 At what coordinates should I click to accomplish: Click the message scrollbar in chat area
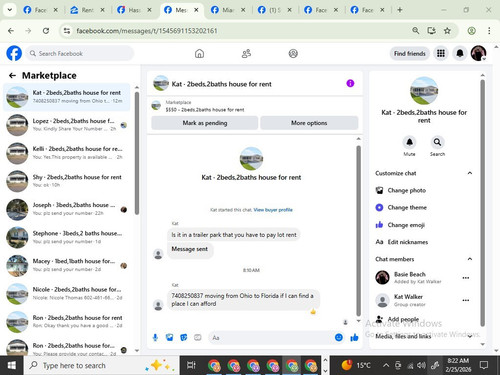pos(358,230)
